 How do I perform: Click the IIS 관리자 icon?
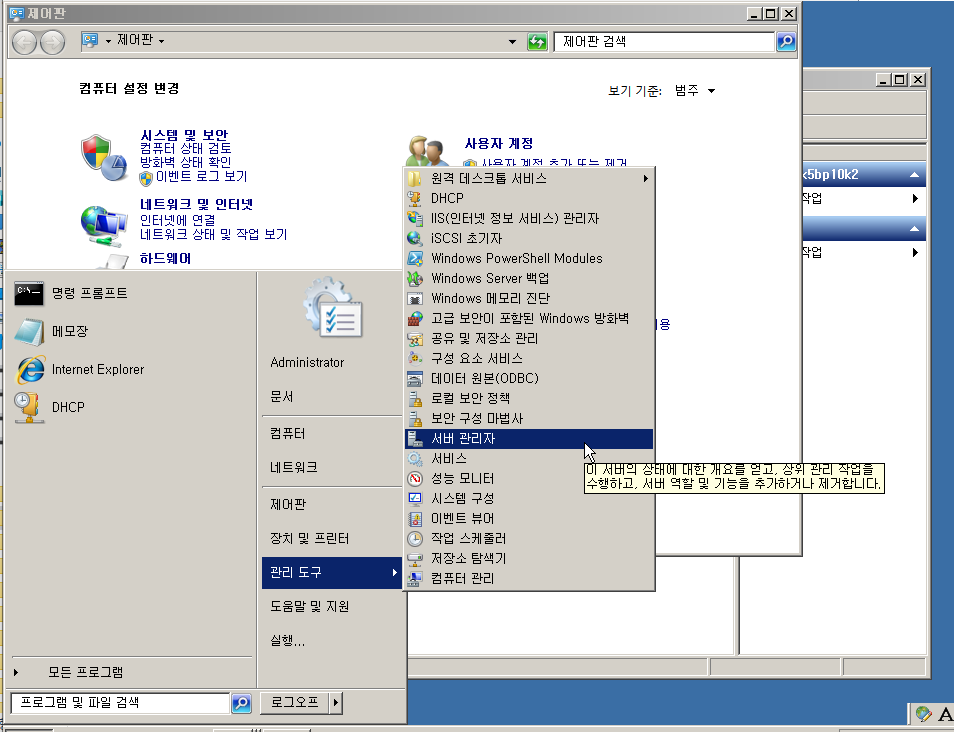(415, 218)
